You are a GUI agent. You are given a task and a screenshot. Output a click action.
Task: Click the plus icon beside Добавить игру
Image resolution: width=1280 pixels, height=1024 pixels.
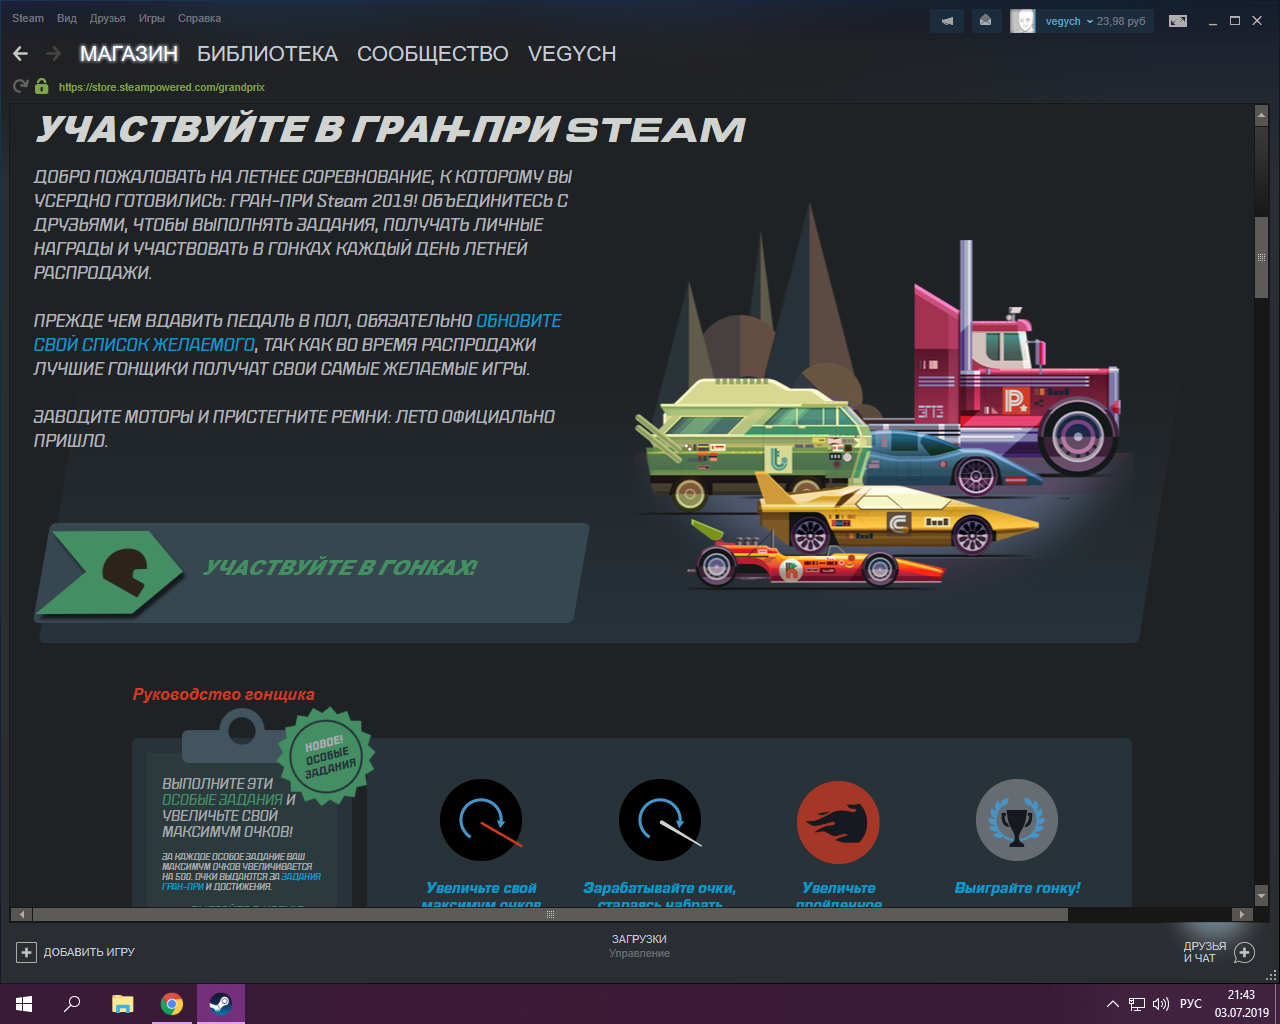coord(27,952)
